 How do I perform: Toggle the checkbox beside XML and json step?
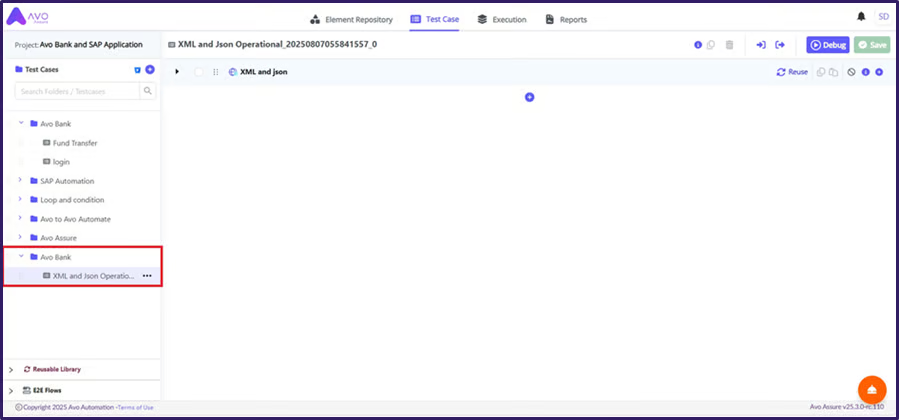[199, 72]
